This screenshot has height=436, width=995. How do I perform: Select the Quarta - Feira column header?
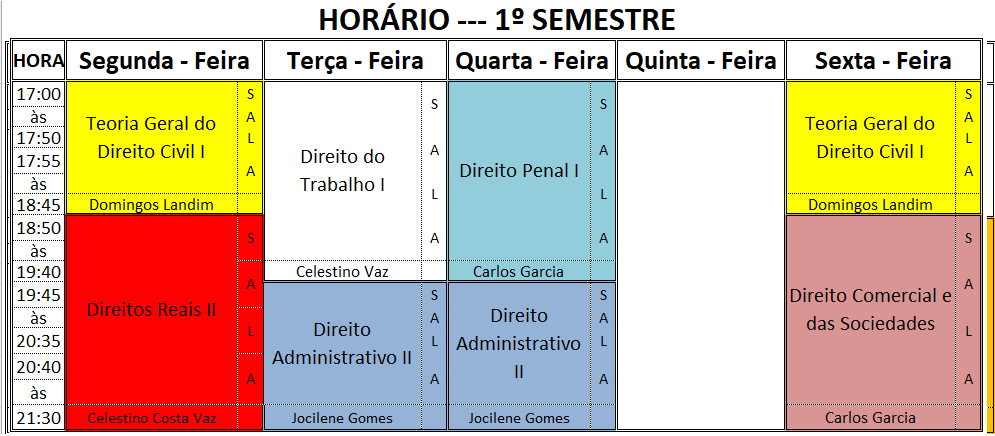pyautogui.click(x=532, y=61)
